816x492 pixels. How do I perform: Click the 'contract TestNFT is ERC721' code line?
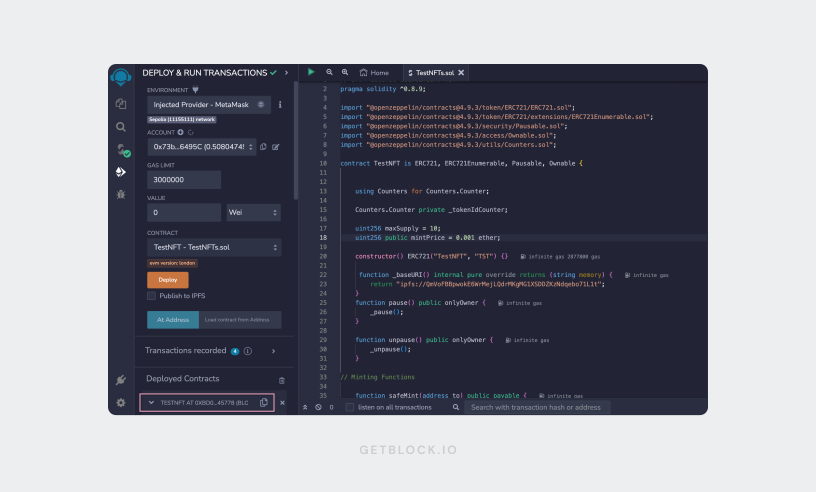pos(462,163)
